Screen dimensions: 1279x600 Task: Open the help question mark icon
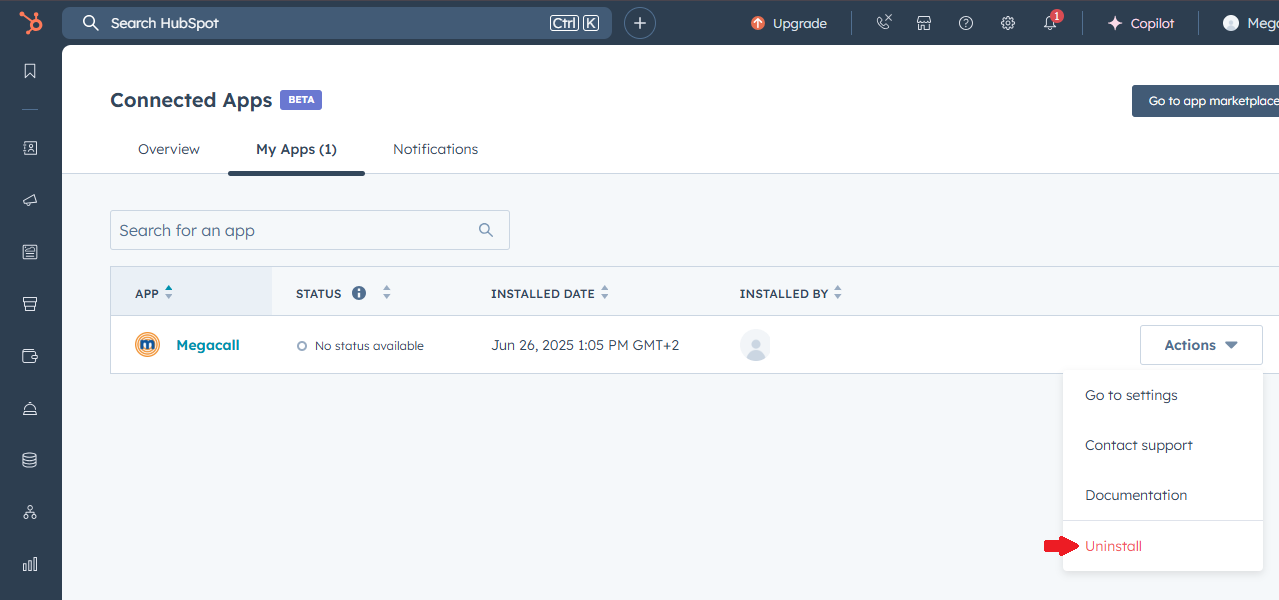pos(966,23)
